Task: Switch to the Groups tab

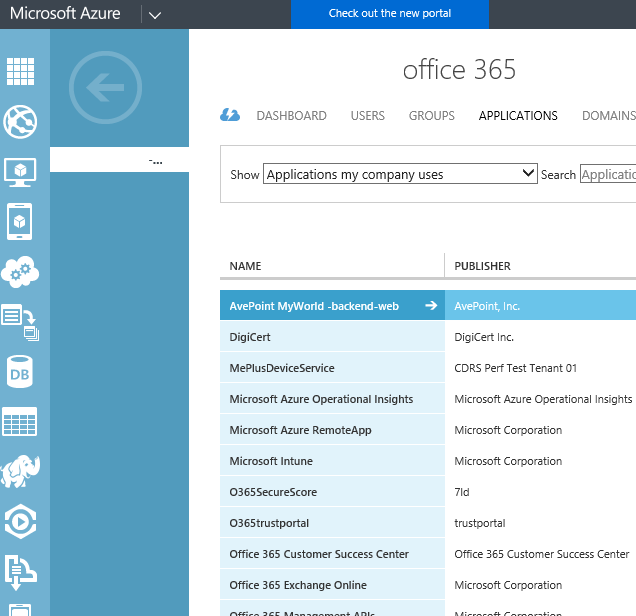Action: (x=431, y=116)
